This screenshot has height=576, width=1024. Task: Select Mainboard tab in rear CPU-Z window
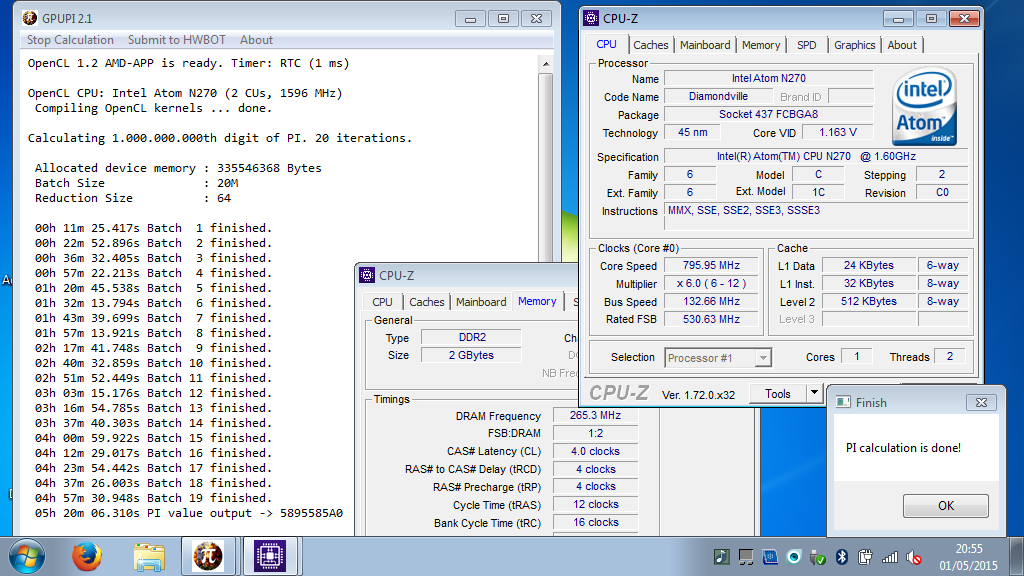481,302
